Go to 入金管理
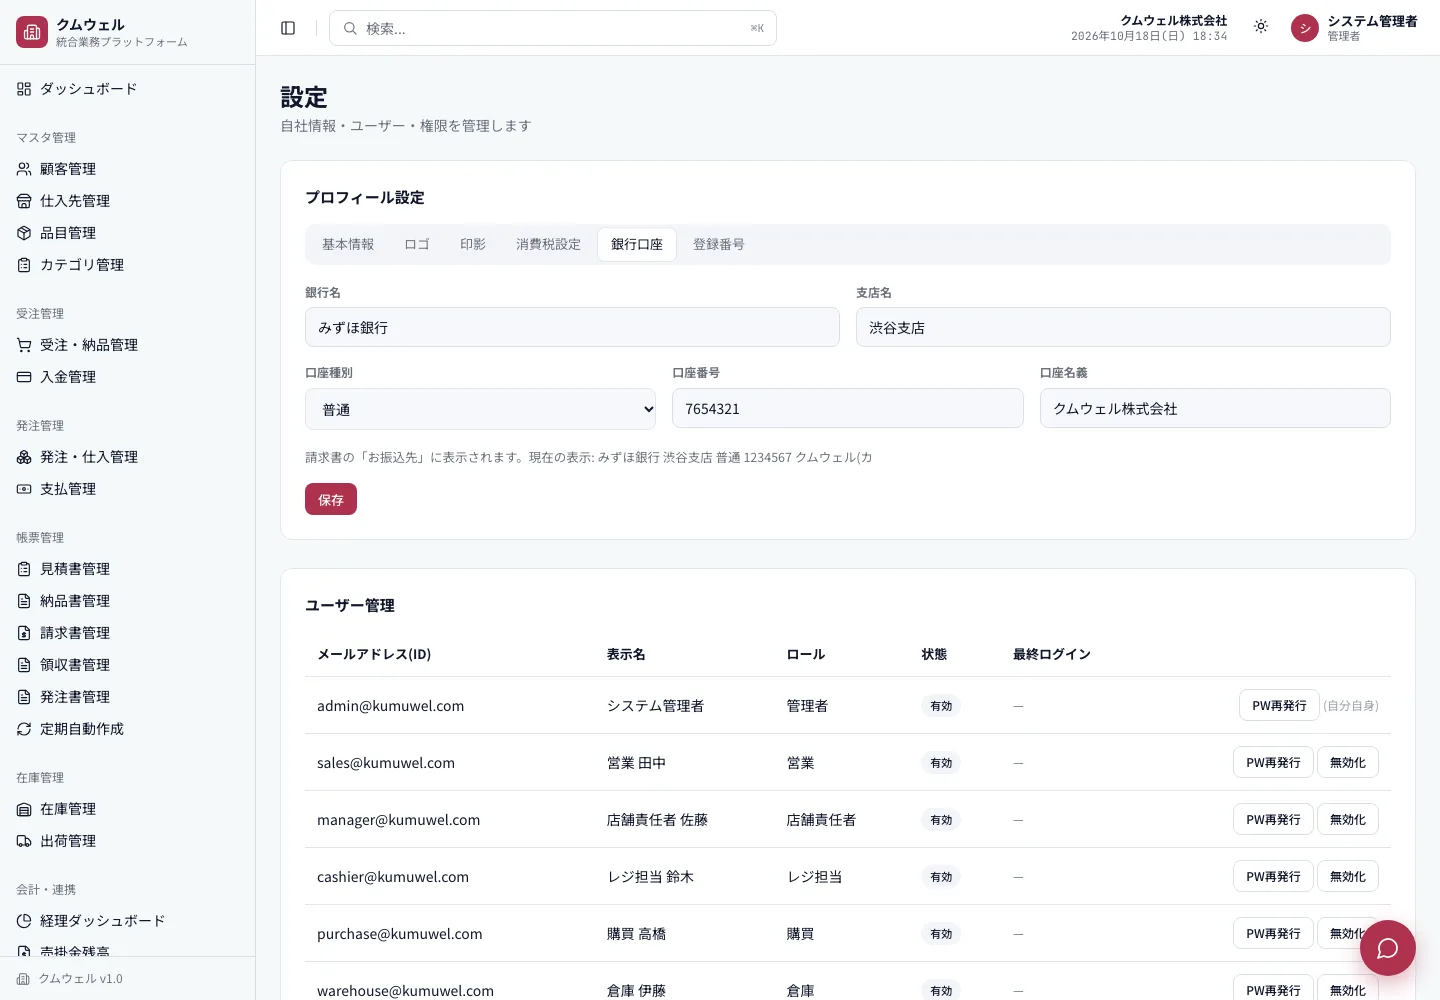This screenshot has height=1000, width=1440. pos(127,377)
